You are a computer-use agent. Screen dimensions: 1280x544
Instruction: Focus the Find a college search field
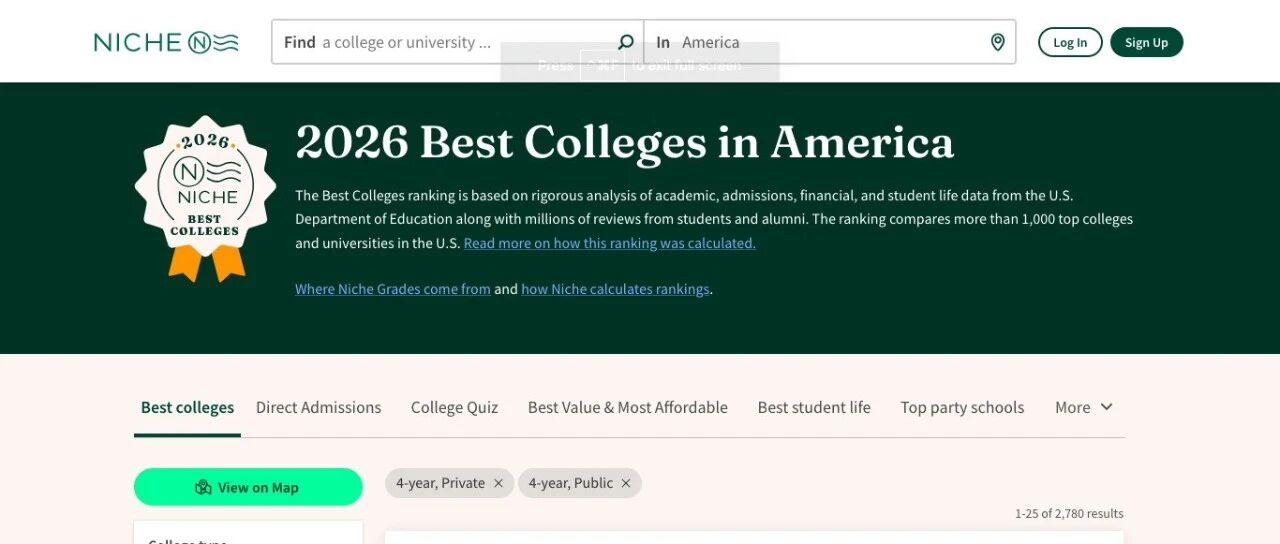[x=458, y=42]
